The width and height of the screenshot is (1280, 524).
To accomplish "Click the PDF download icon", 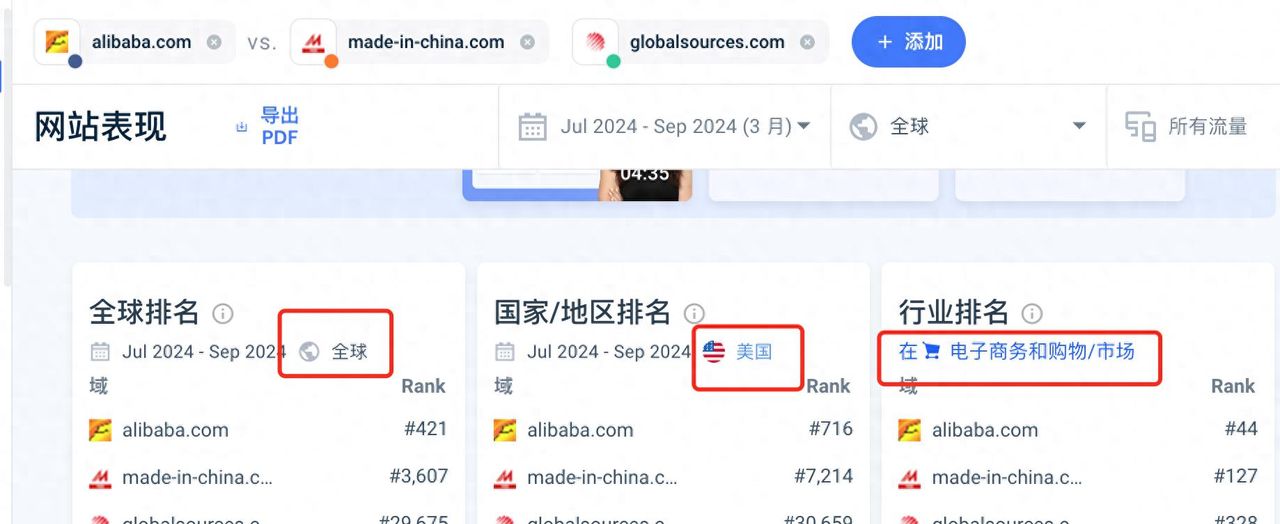I will (241, 127).
